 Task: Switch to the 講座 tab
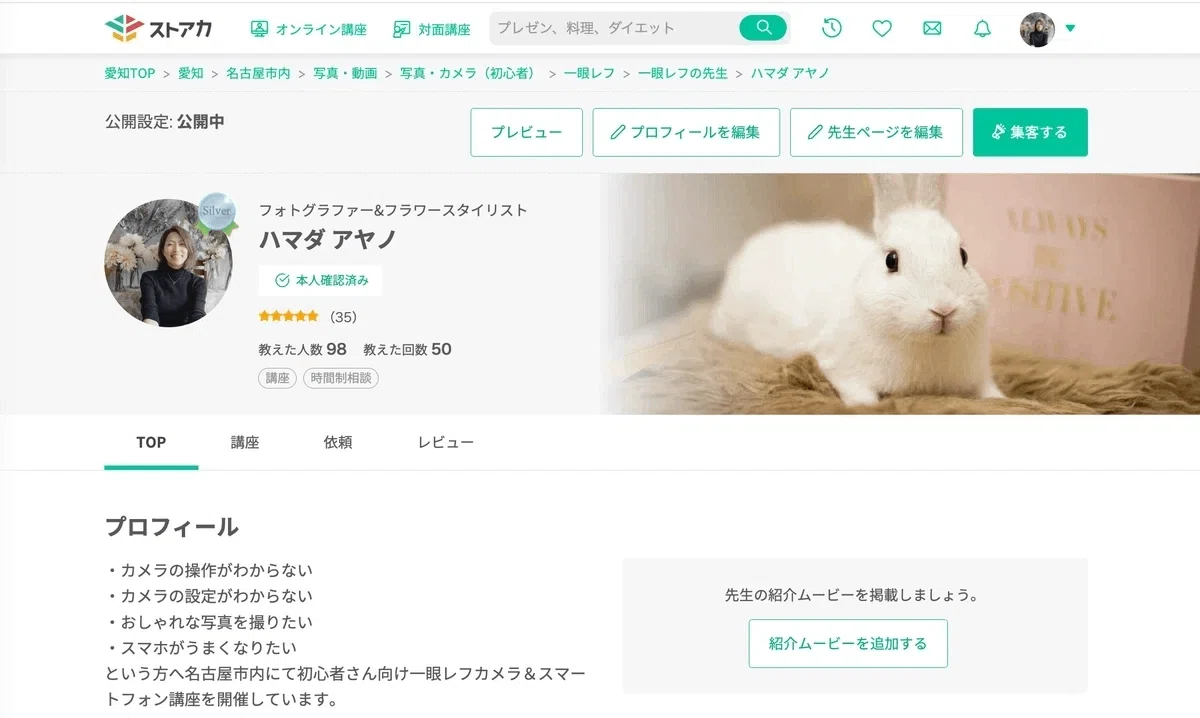245,442
